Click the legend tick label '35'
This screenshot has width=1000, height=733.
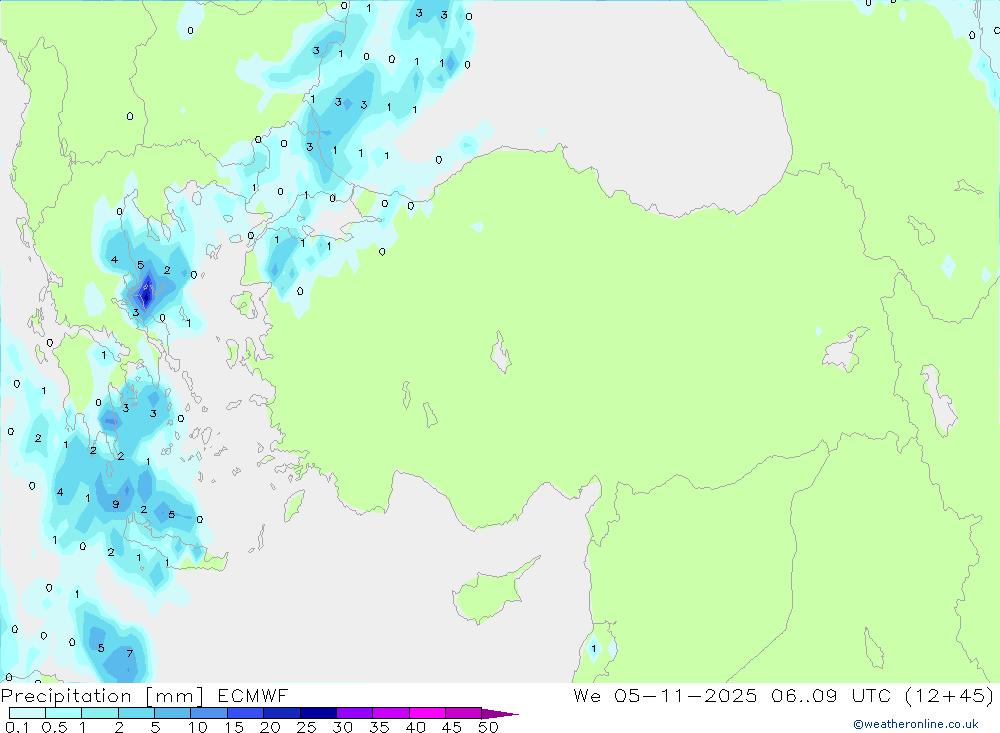(x=379, y=727)
